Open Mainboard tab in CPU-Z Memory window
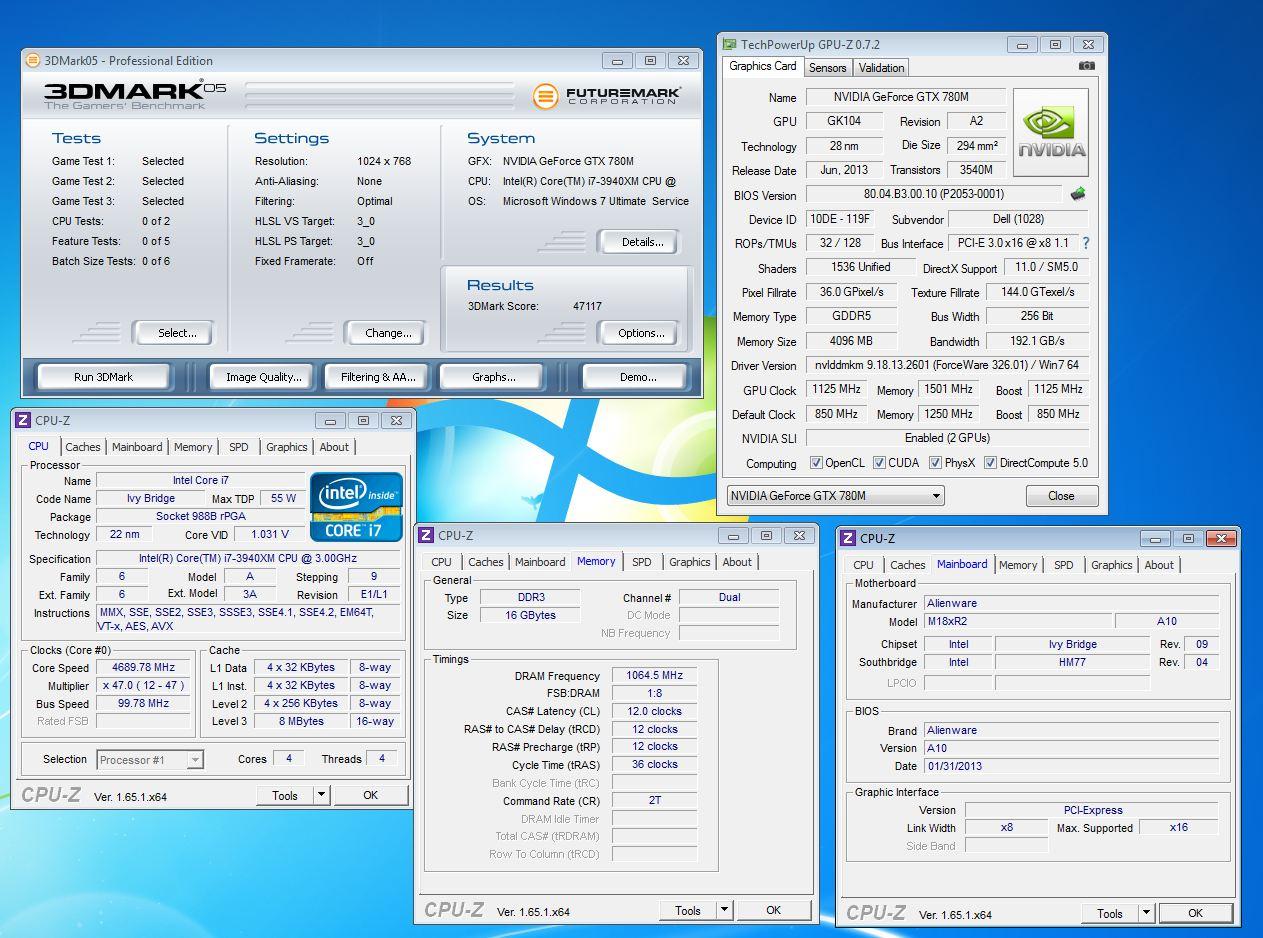Image resolution: width=1263 pixels, height=938 pixels. click(x=540, y=562)
